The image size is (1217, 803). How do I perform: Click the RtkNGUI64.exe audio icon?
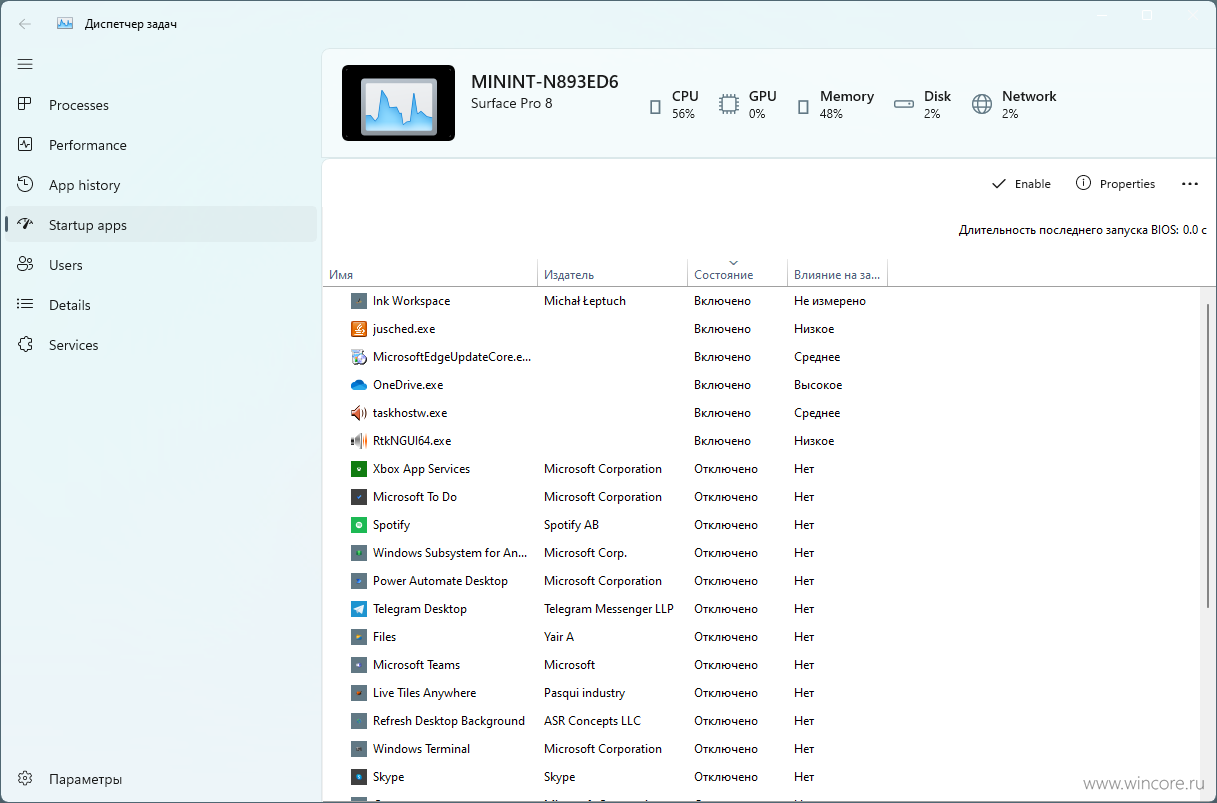pyautogui.click(x=359, y=441)
